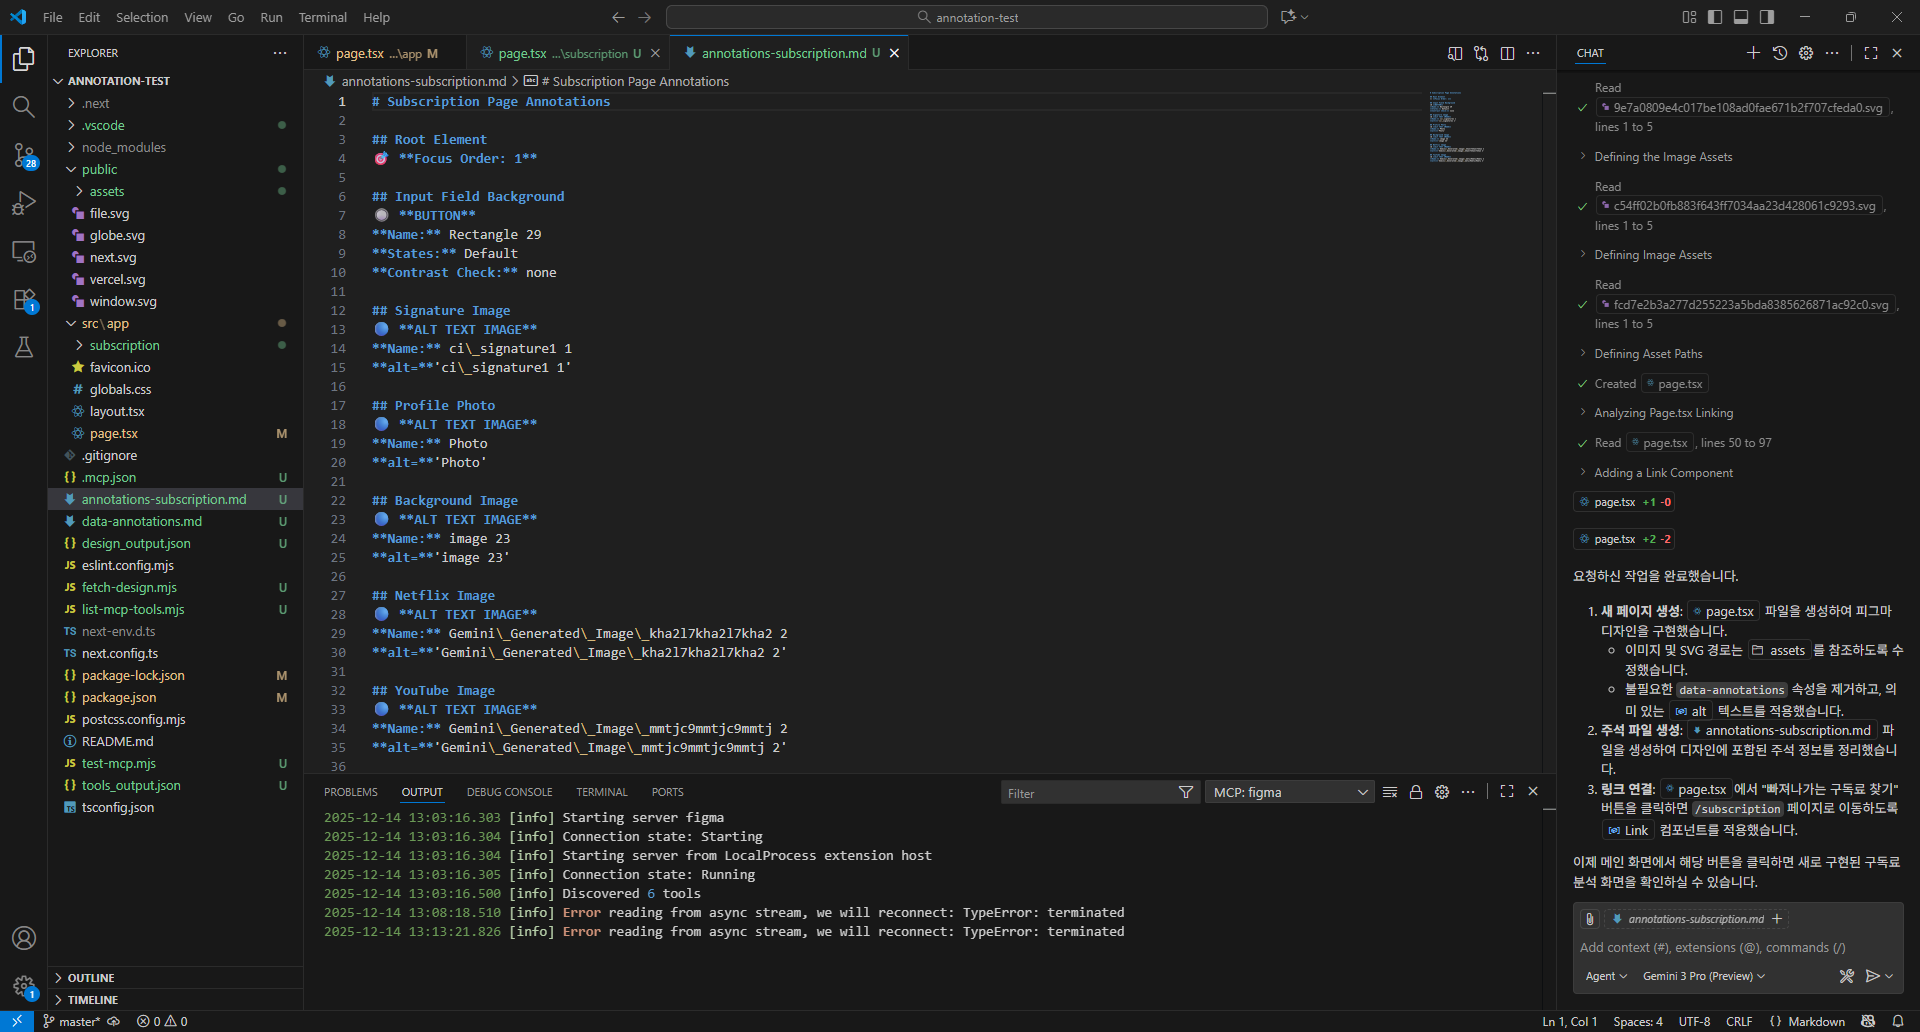This screenshot has height=1032, width=1920.
Task: Split the editor to the right
Action: (1507, 53)
